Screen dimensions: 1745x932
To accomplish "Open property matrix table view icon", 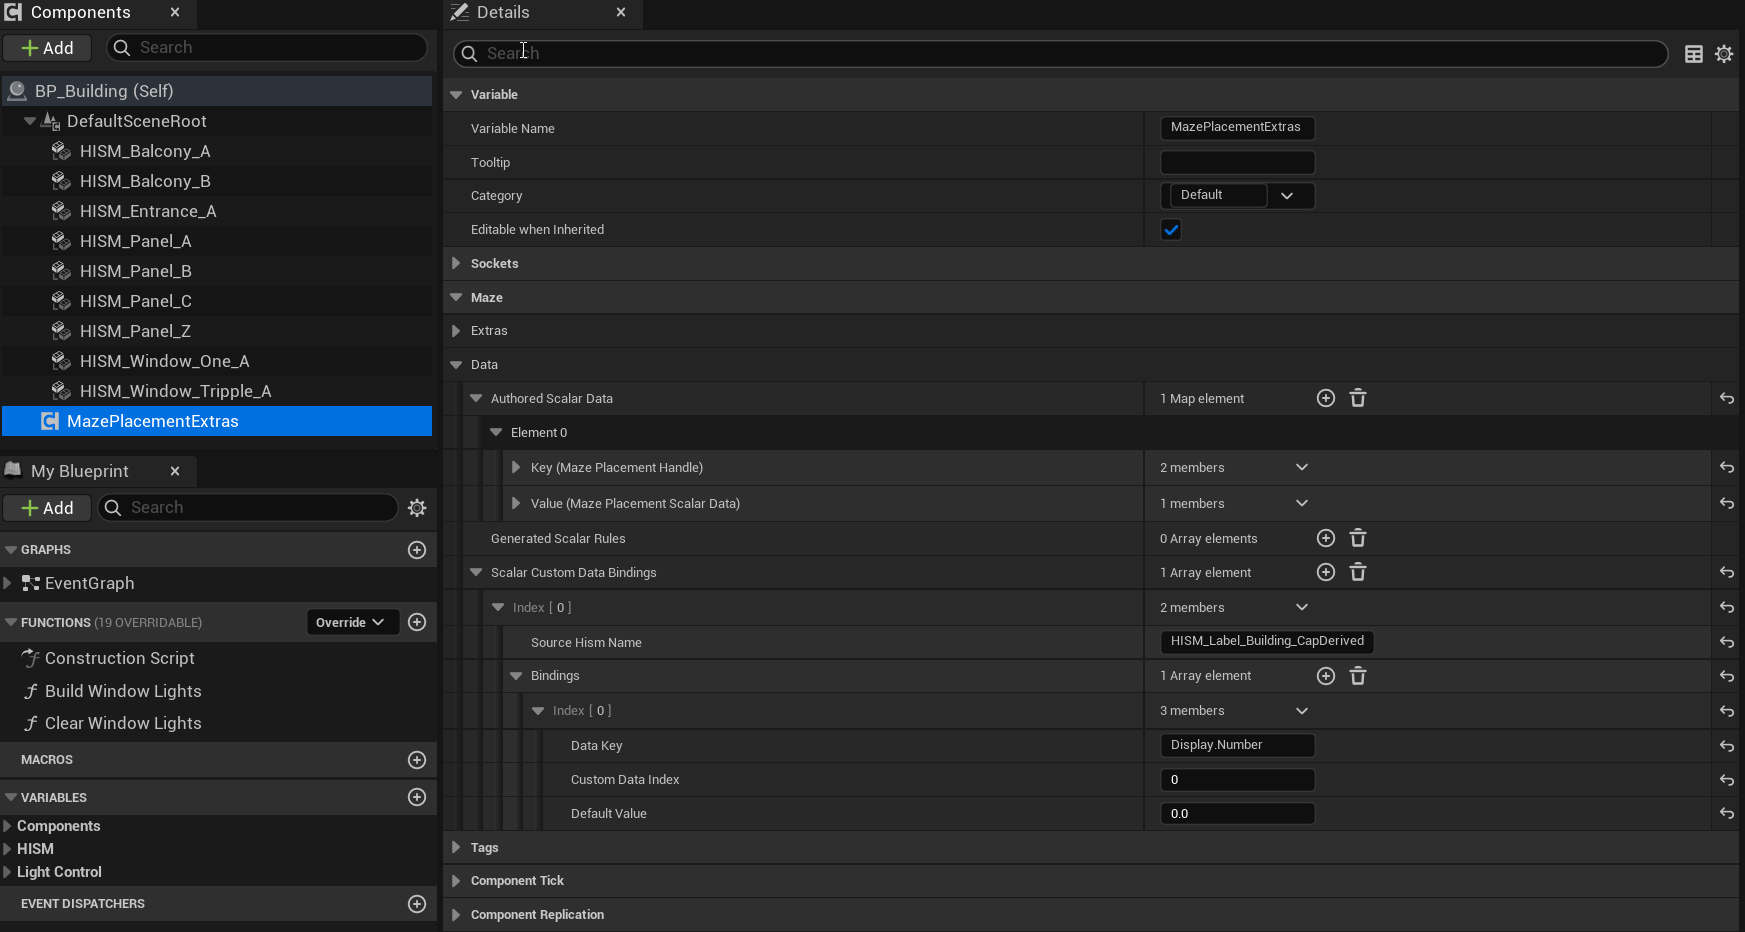I will pyautogui.click(x=1694, y=54).
